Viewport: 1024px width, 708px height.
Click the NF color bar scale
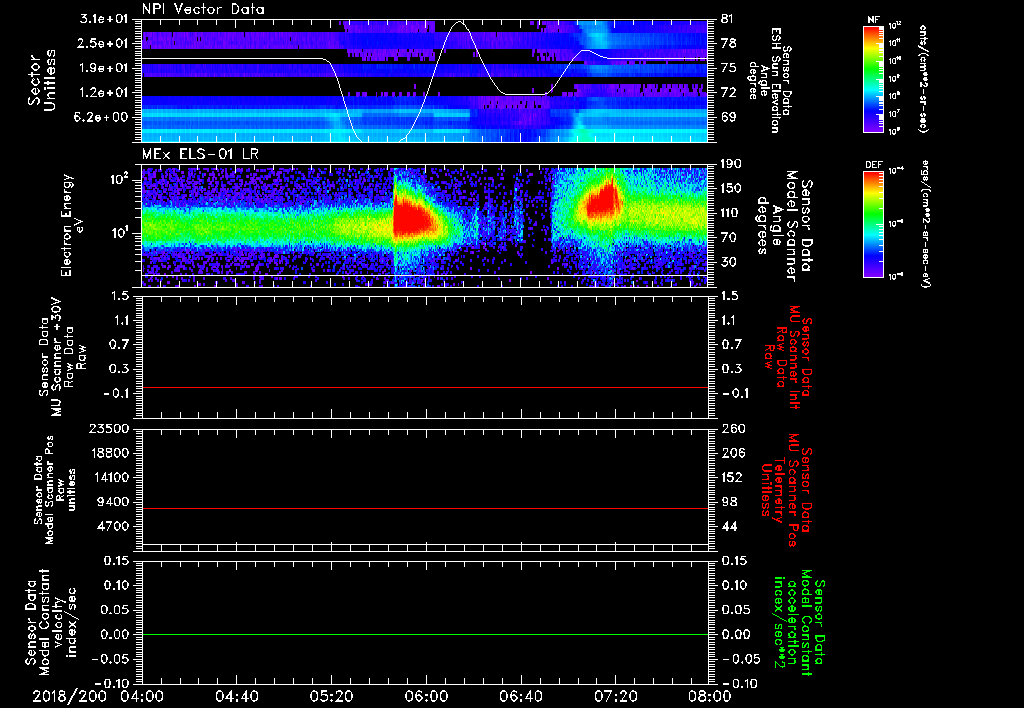coord(874,78)
